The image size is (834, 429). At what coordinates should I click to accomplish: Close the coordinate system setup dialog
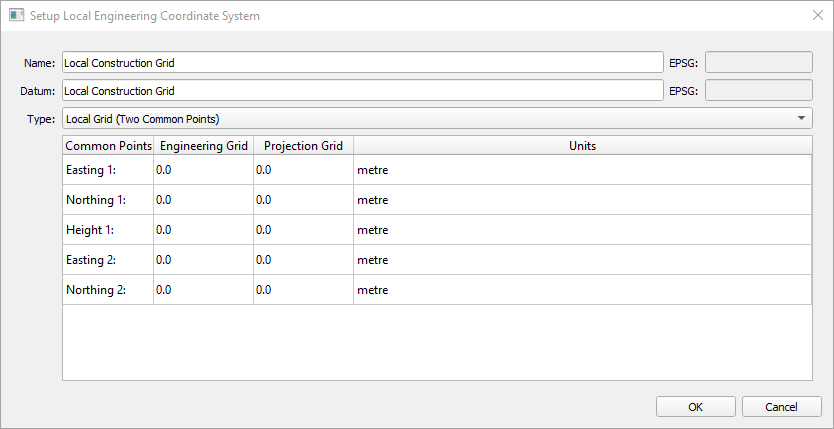click(x=816, y=15)
